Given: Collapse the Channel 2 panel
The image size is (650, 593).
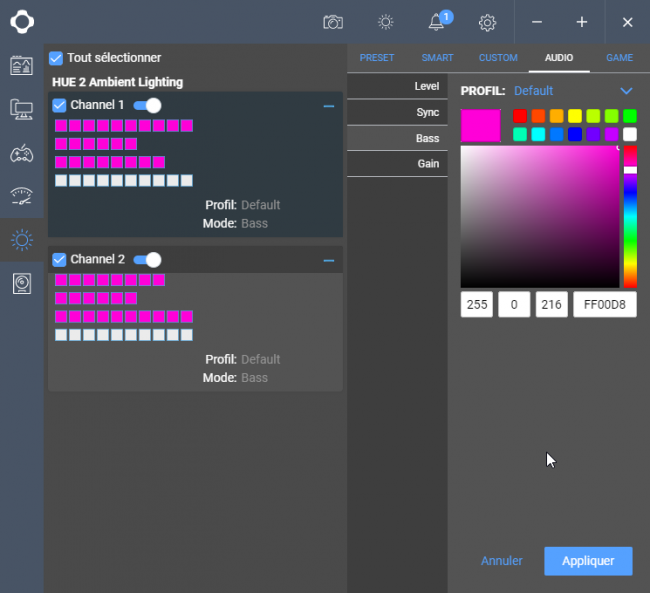Looking at the screenshot, I should (329, 261).
